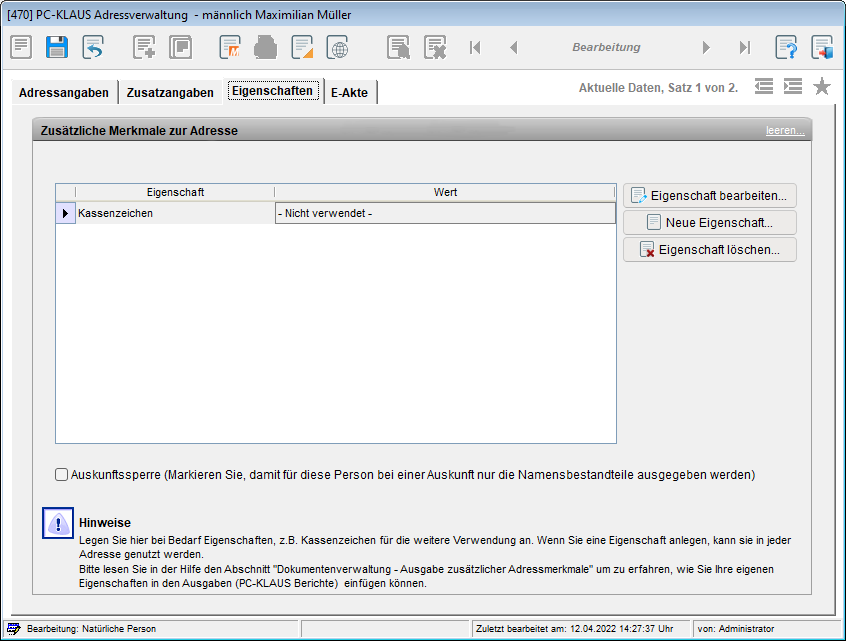Click the increase indent icon by the star
The height and width of the screenshot is (641, 846).
click(793, 87)
